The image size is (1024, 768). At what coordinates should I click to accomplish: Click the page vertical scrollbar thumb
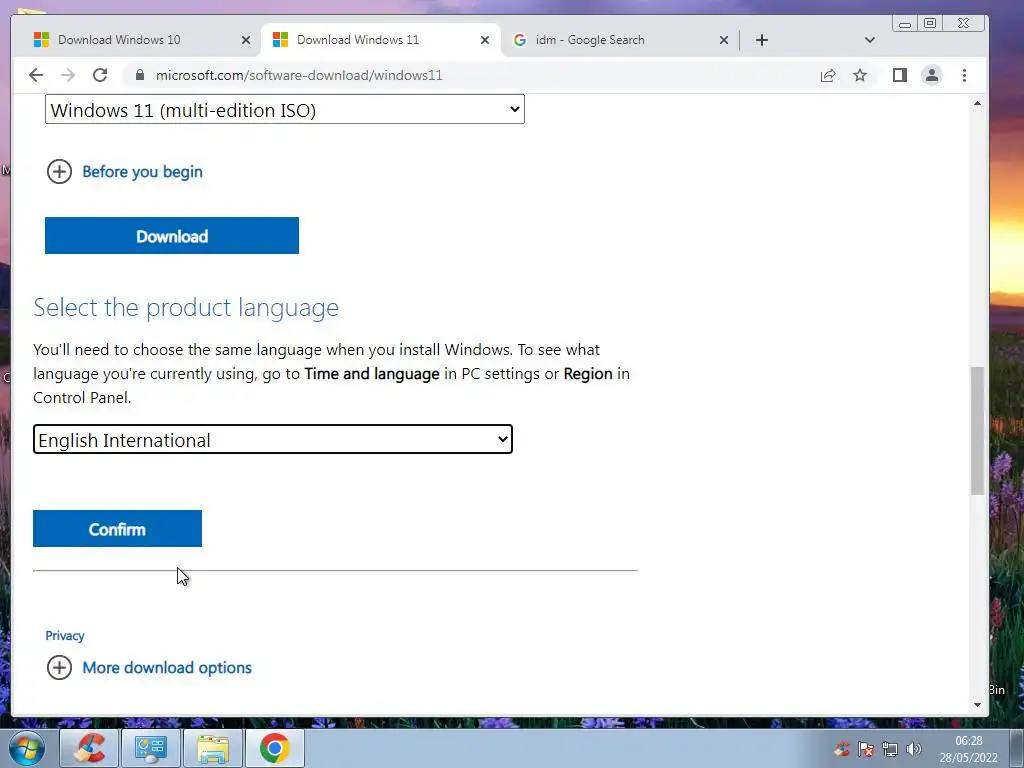tap(977, 430)
